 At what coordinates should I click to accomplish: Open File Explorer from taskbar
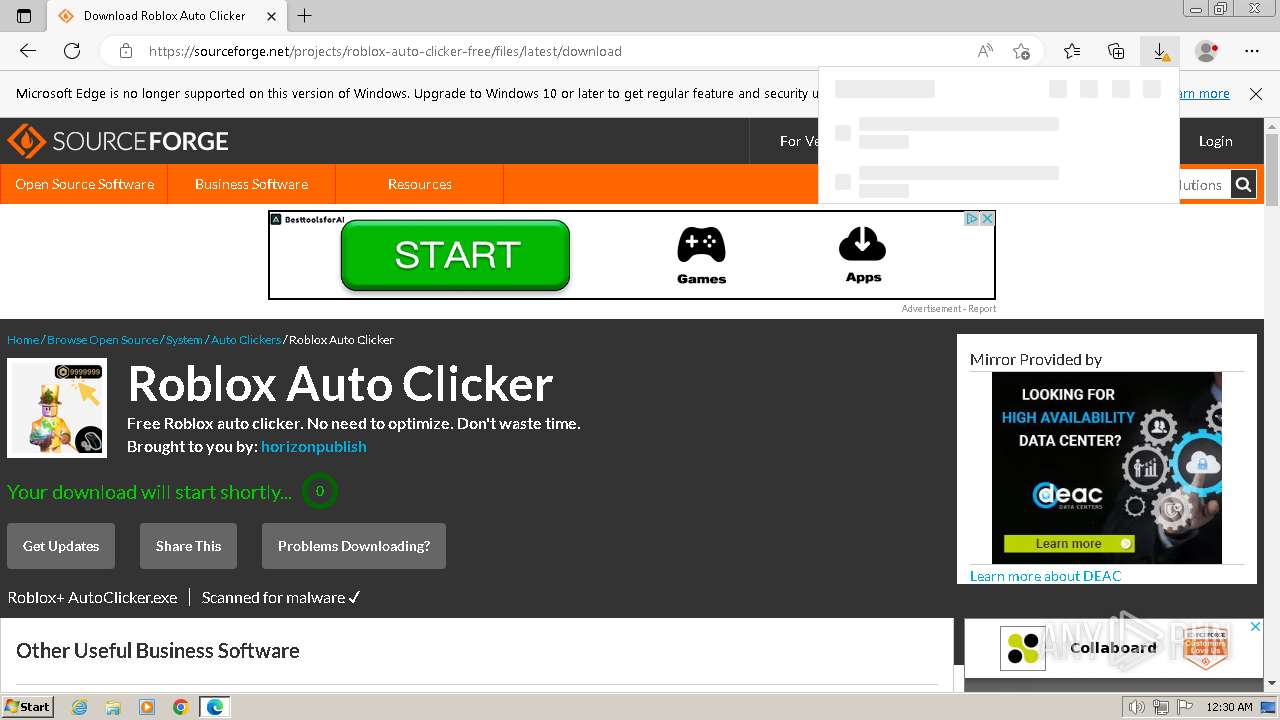pos(113,707)
